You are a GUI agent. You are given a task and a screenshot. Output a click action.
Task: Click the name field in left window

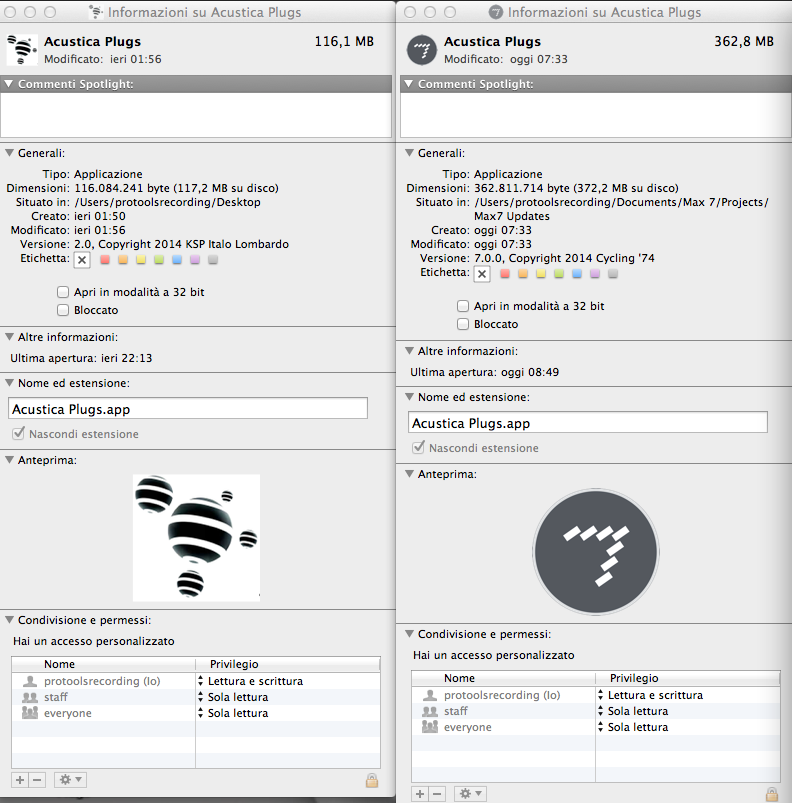click(x=188, y=409)
